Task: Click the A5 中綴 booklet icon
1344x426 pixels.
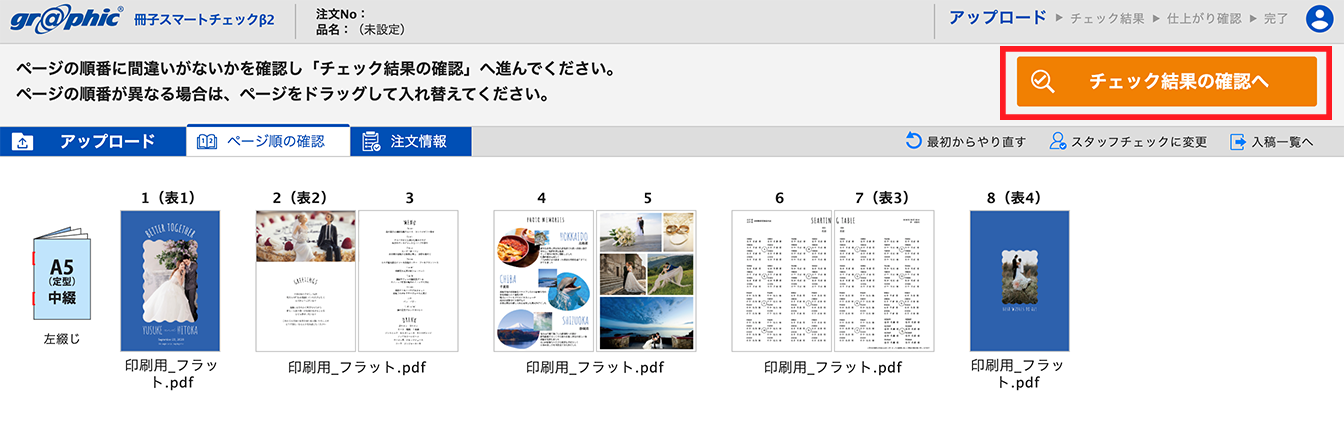Action: (61, 276)
